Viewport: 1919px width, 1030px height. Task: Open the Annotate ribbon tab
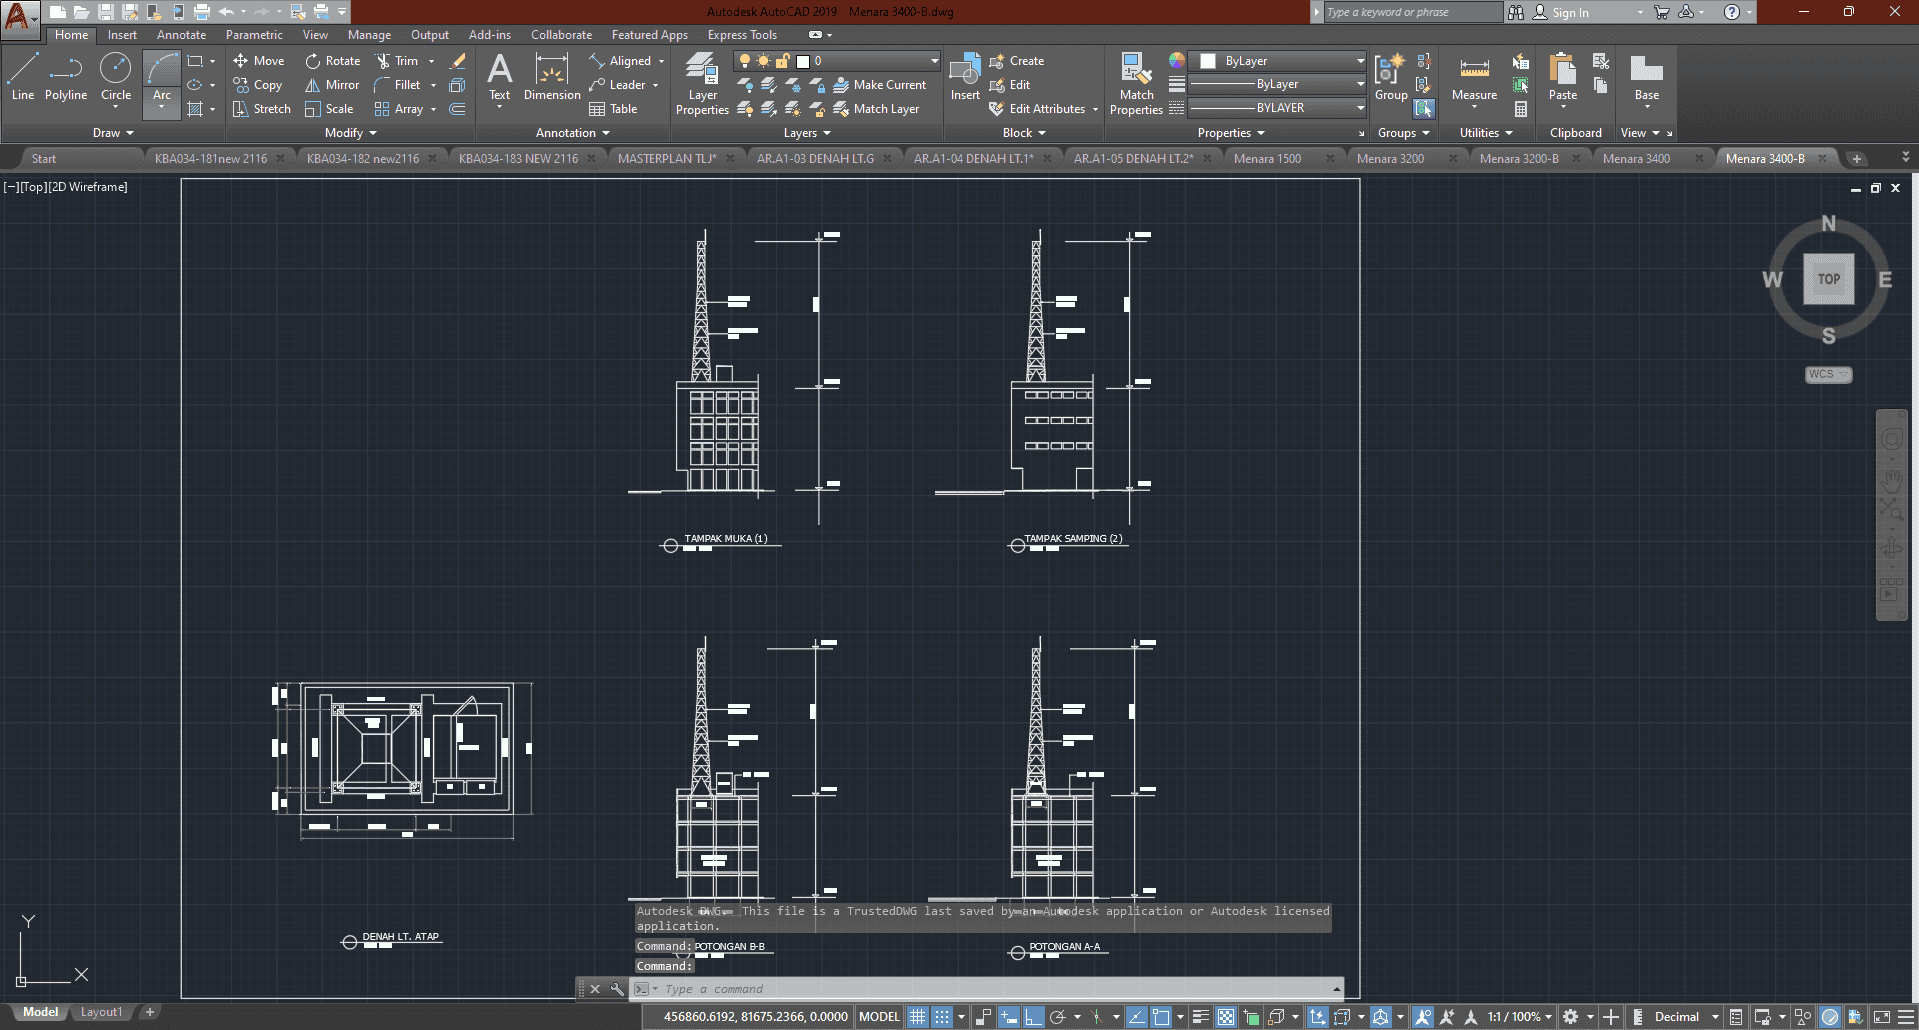pos(181,35)
